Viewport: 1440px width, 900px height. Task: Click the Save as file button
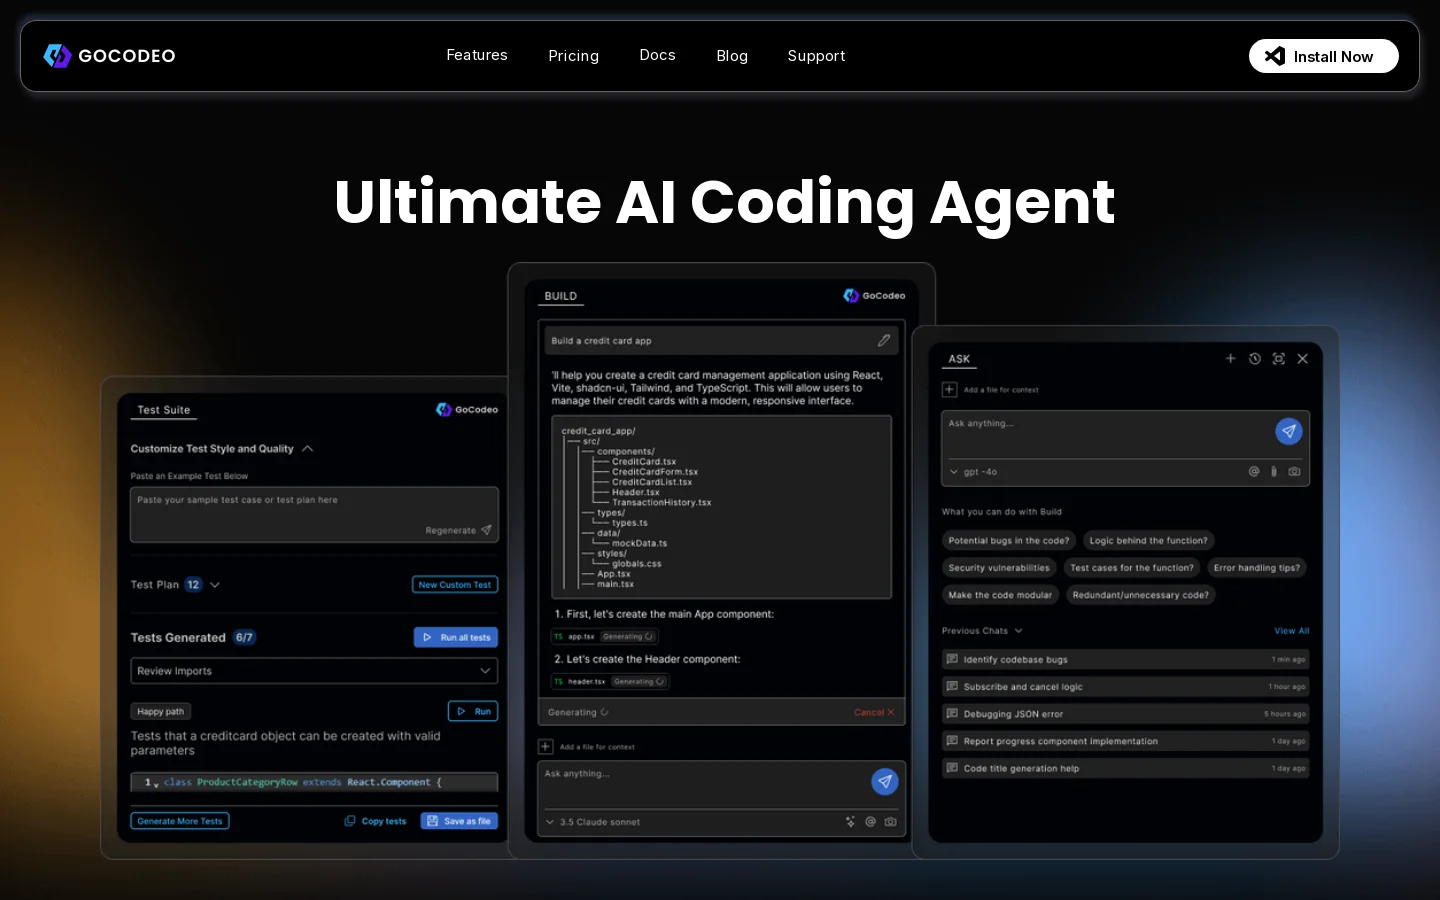459,821
